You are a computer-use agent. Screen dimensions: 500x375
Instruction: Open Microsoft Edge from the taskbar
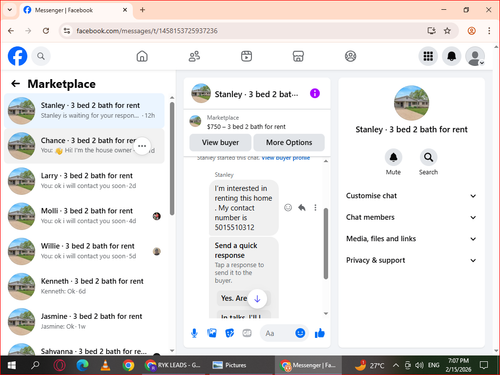tap(82, 365)
